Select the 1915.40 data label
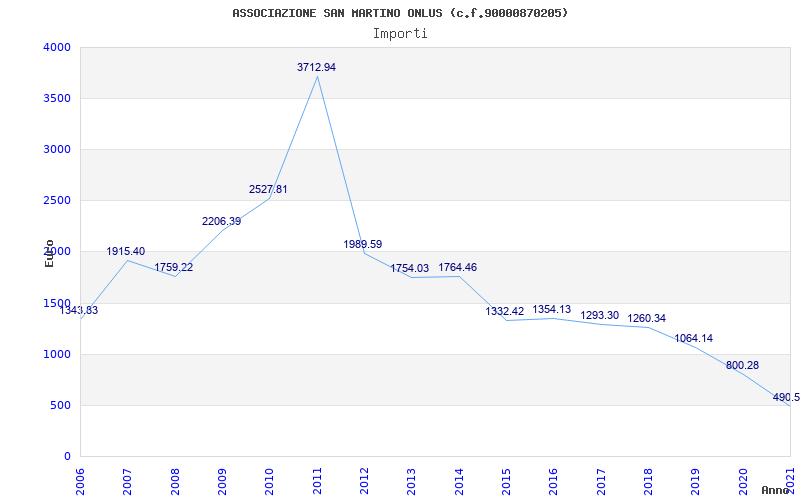 pyautogui.click(x=126, y=252)
